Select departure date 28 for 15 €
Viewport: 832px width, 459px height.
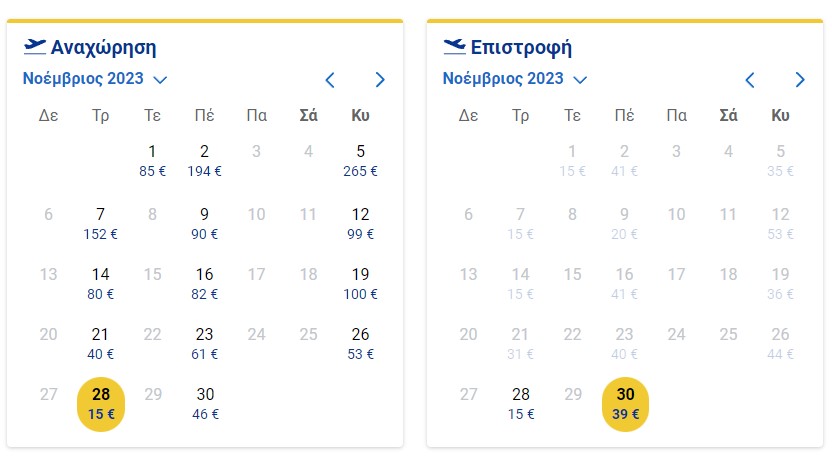coord(101,403)
